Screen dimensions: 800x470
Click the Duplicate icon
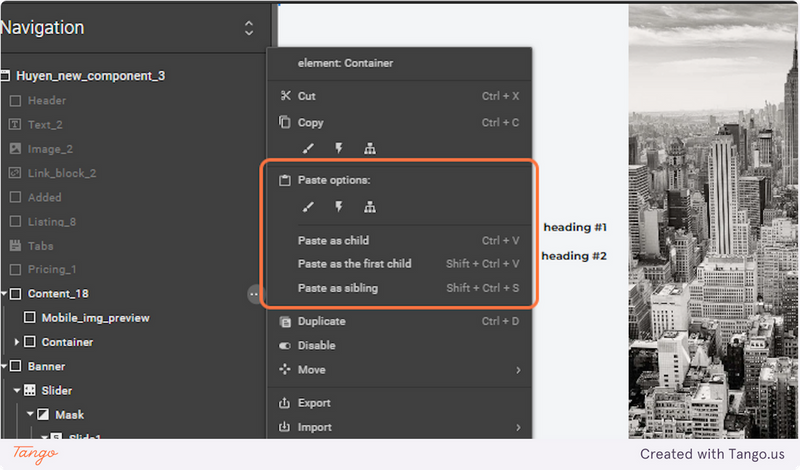(x=285, y=321)
